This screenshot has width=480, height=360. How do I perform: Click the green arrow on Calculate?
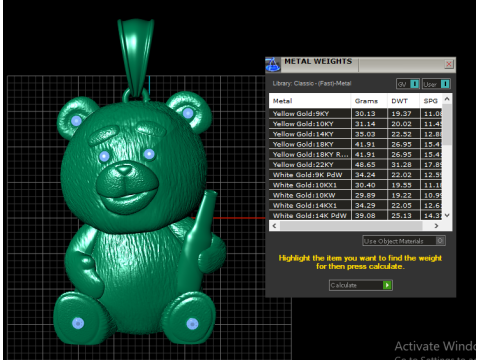click(387, 285)
